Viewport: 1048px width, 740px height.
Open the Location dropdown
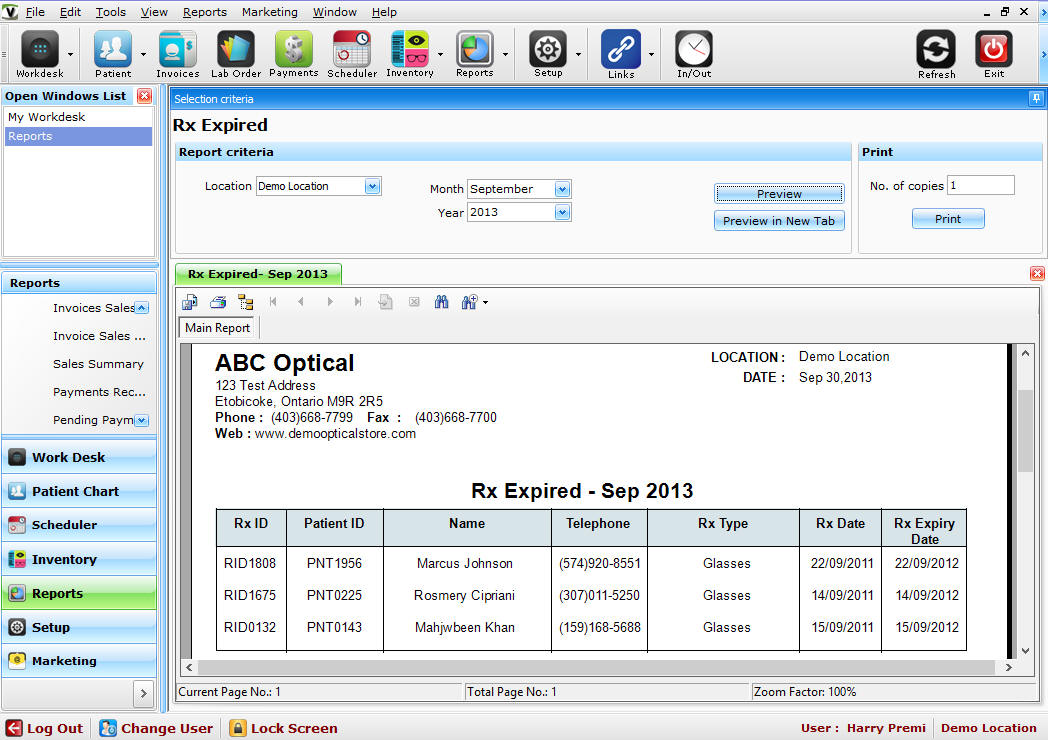pos(372,186)
